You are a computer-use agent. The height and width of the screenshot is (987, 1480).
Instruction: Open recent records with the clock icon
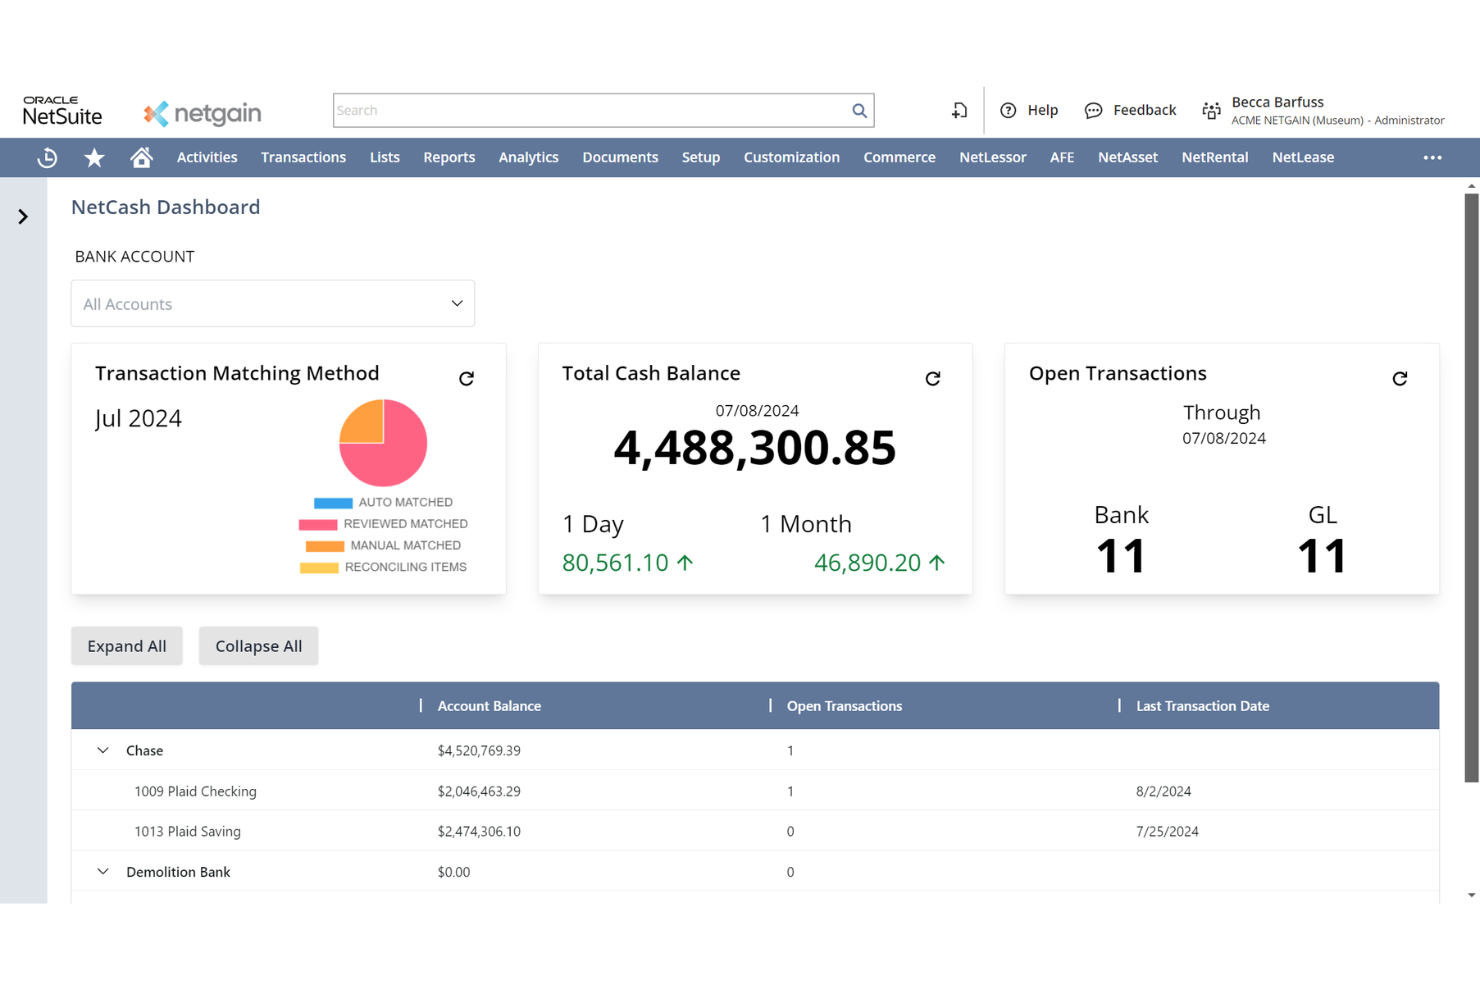(47, 157)
